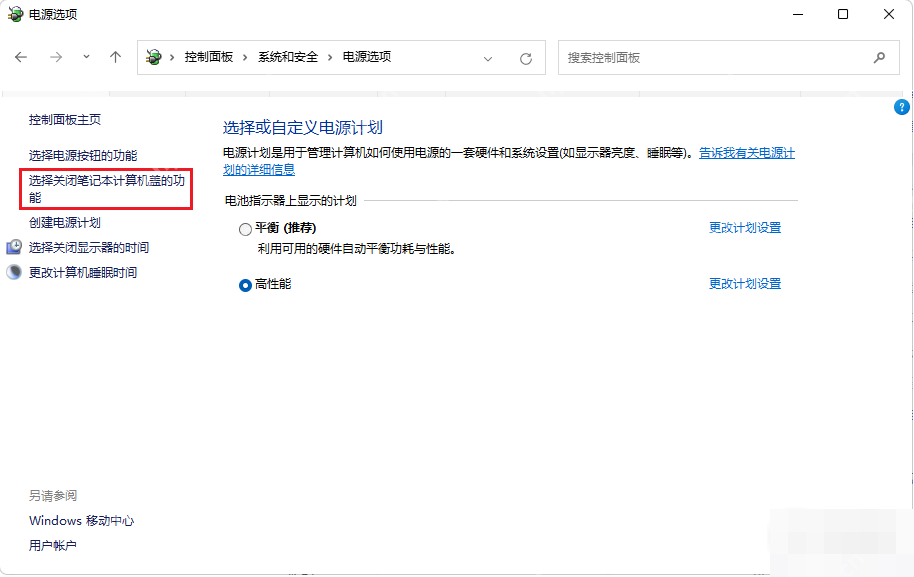Image resolution: width=914 pixels, height=577 pixels.
Task: Click the forward navigation arrow
Action: 56,57
